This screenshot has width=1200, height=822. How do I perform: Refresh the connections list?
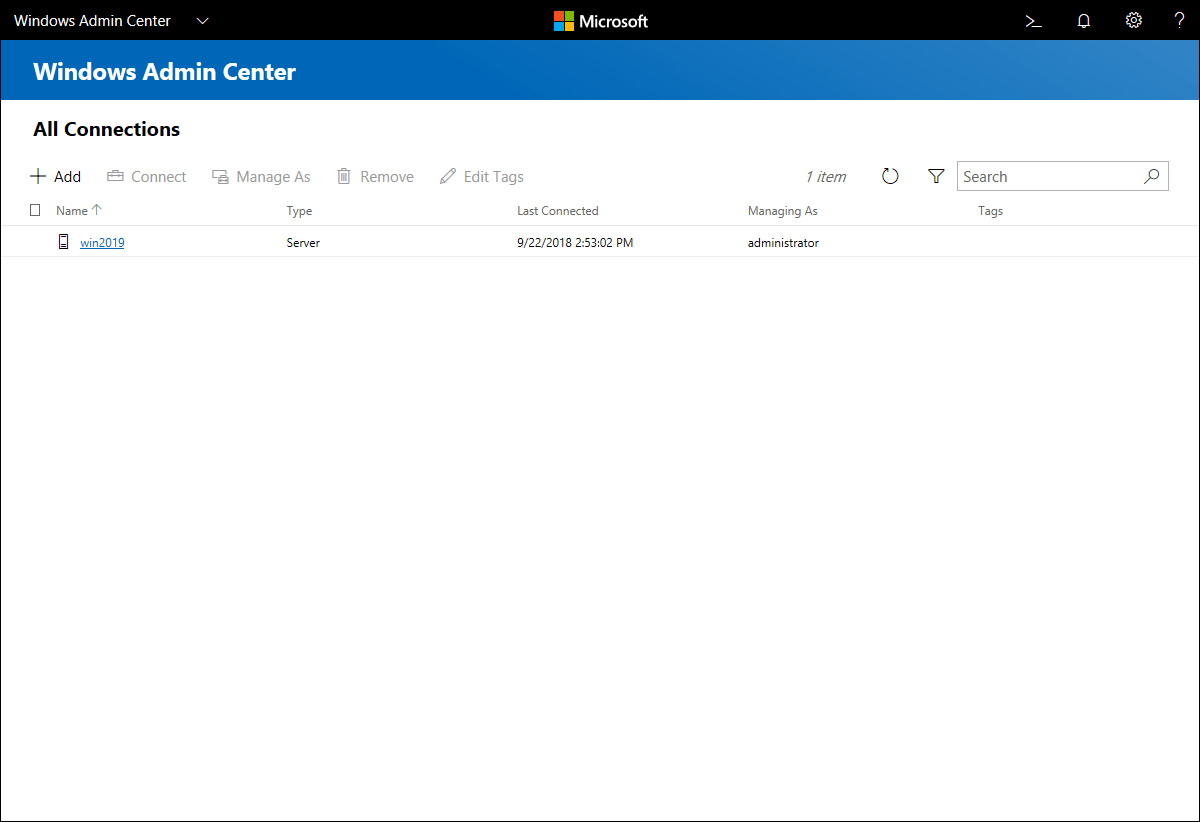(x=890, y=177)
